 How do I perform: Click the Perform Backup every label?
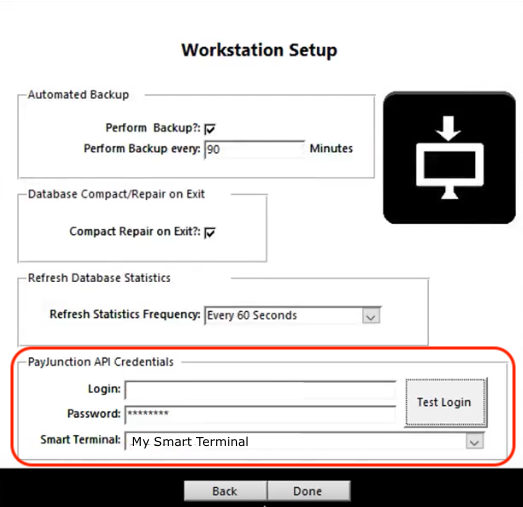(142, 148)
